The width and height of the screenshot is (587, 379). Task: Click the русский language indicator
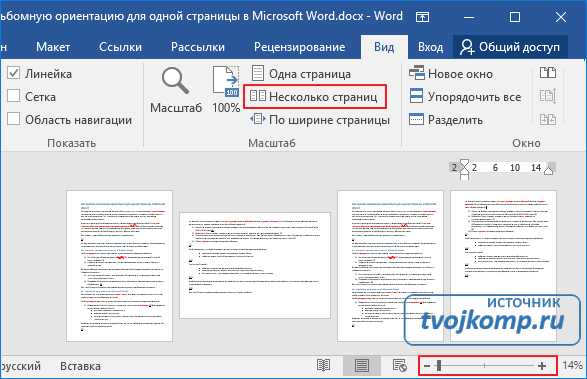pos(21,366)
